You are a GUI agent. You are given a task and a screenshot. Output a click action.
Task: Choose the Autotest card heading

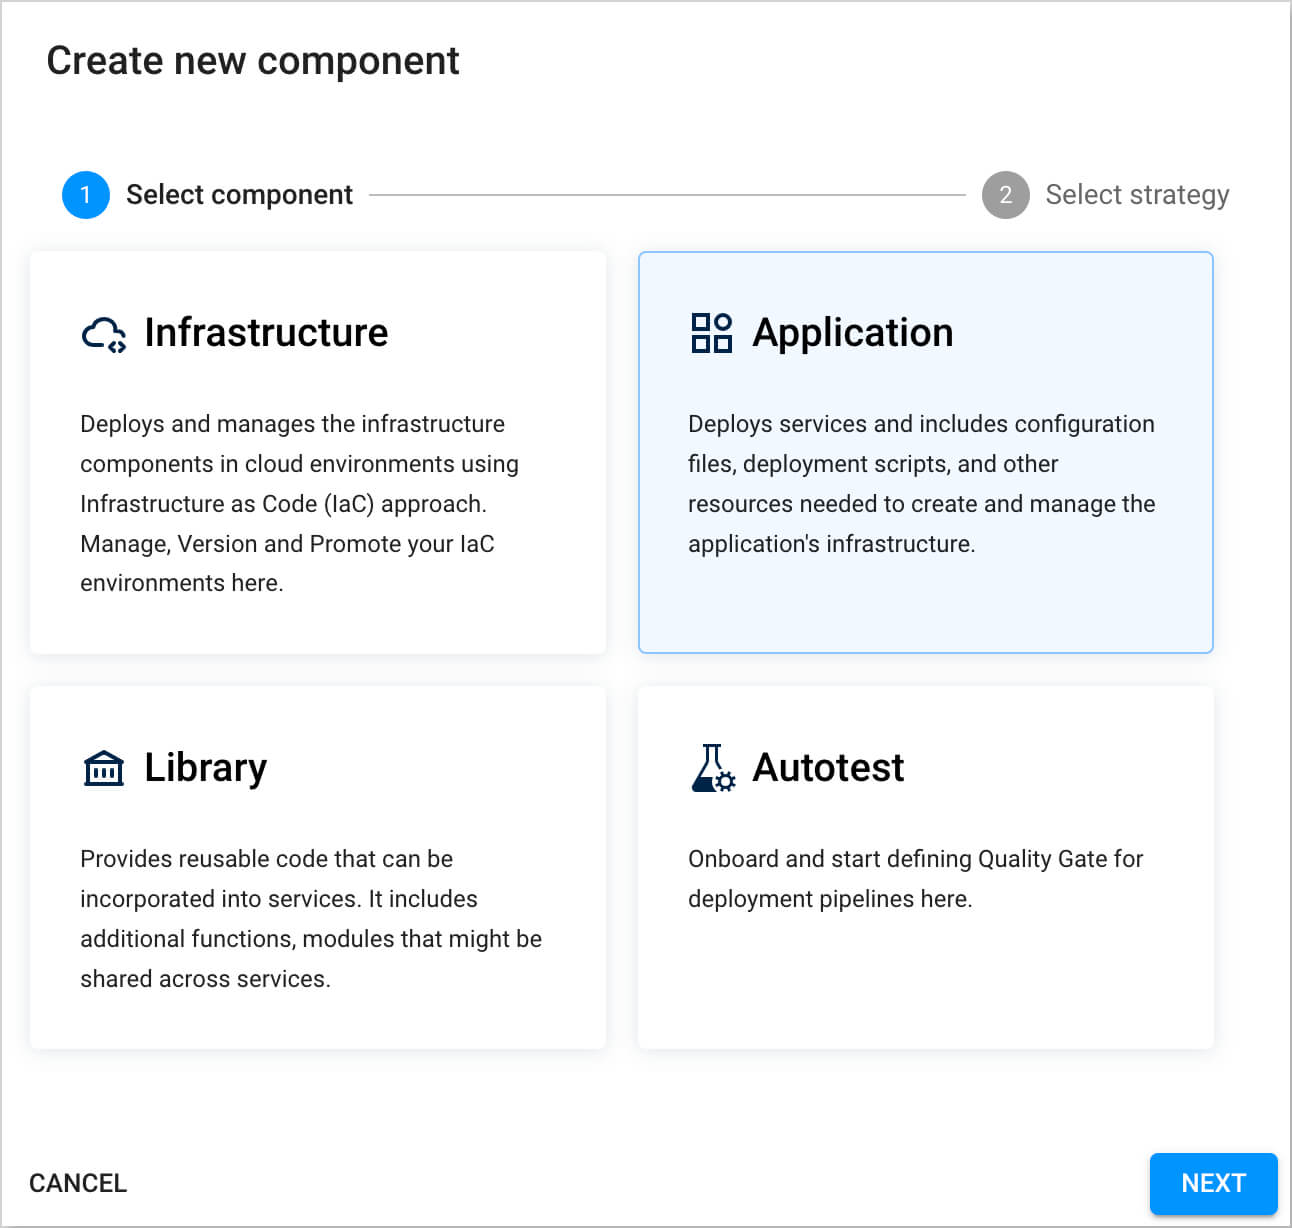coord(828,768)
